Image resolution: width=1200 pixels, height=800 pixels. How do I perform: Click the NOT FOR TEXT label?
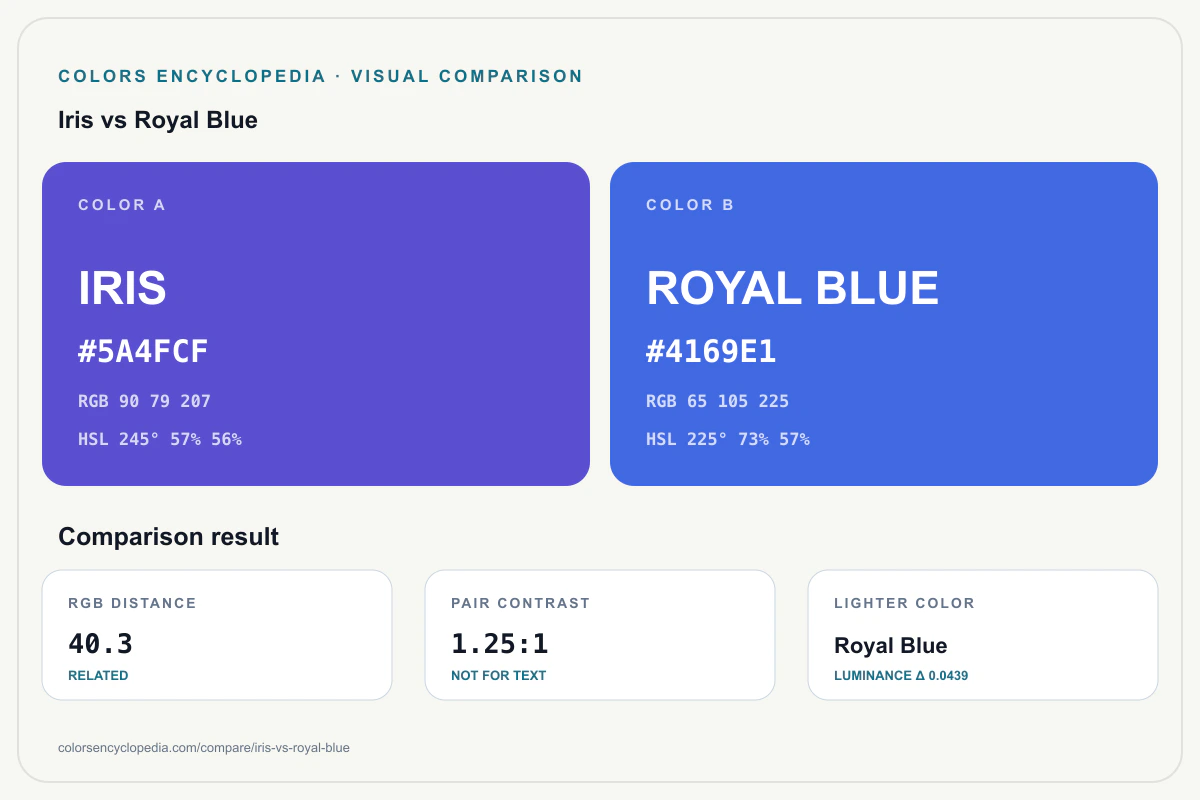498,676
